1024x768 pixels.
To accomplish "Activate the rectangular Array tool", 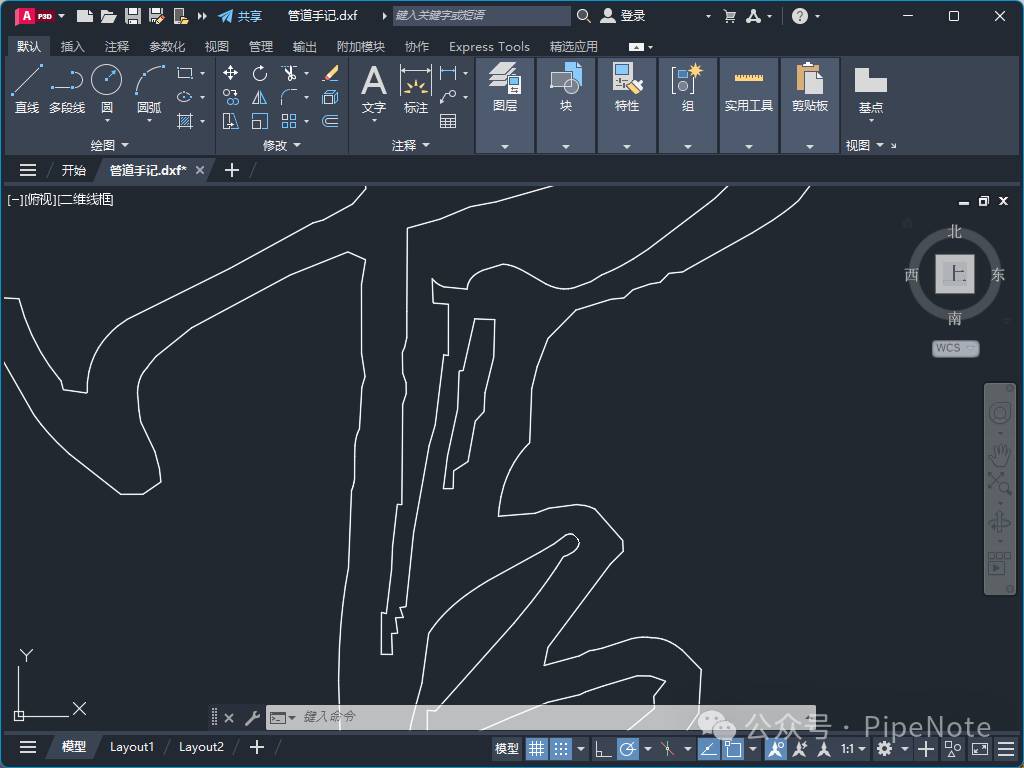I will pos(289,121).
